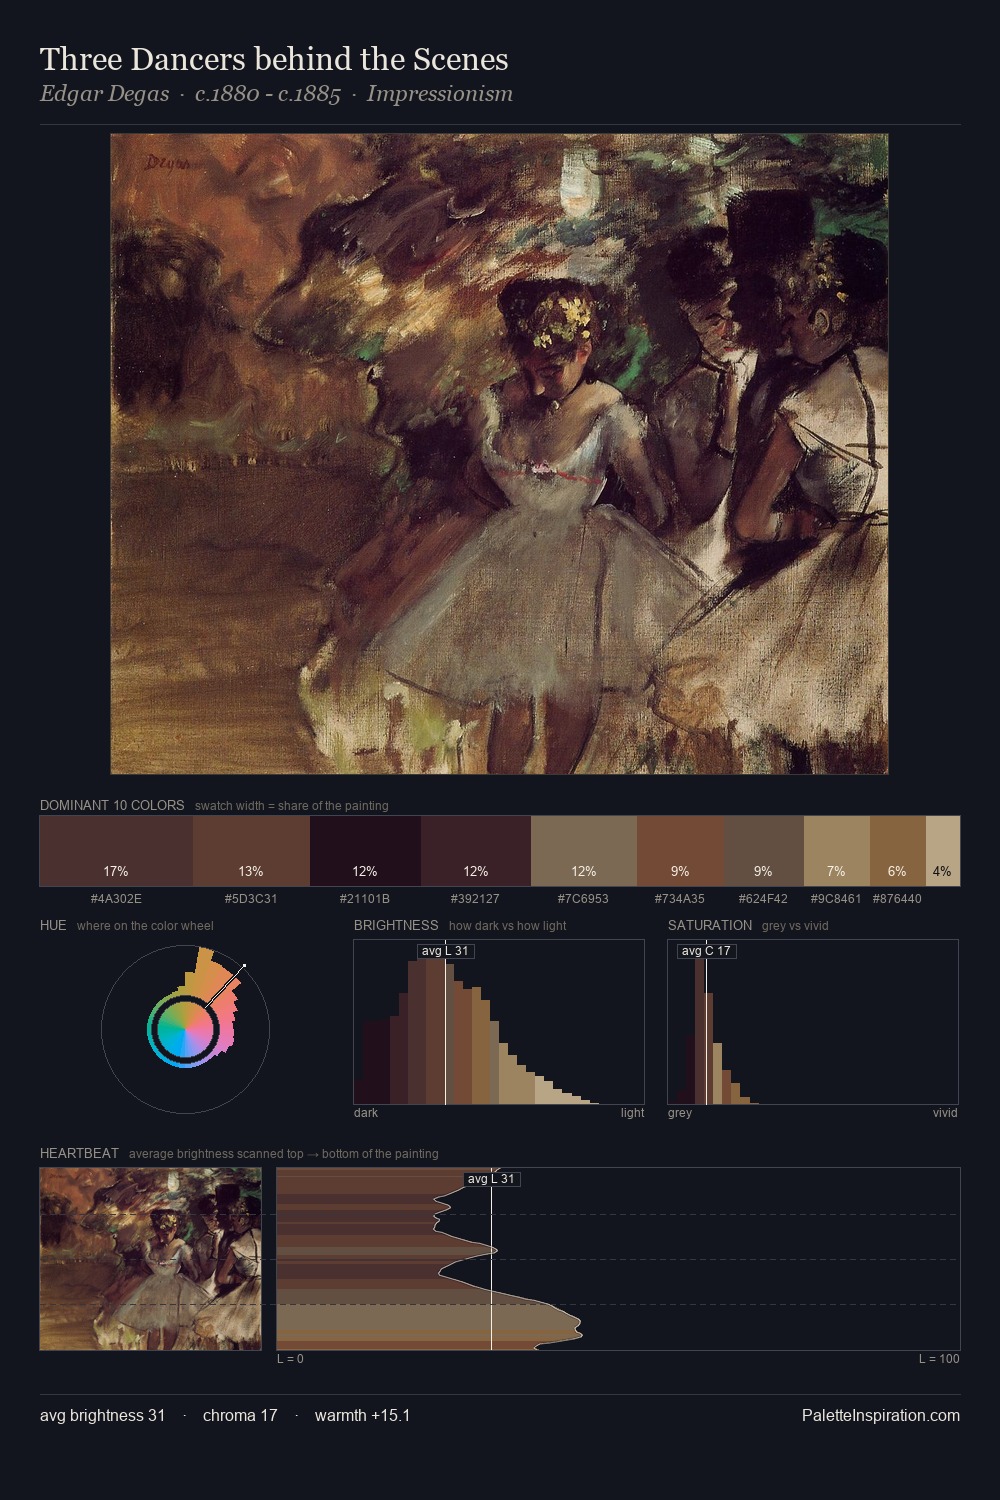
Task: Select the #4A302E swatch showing 17%
Action: (x=116, y=851)
